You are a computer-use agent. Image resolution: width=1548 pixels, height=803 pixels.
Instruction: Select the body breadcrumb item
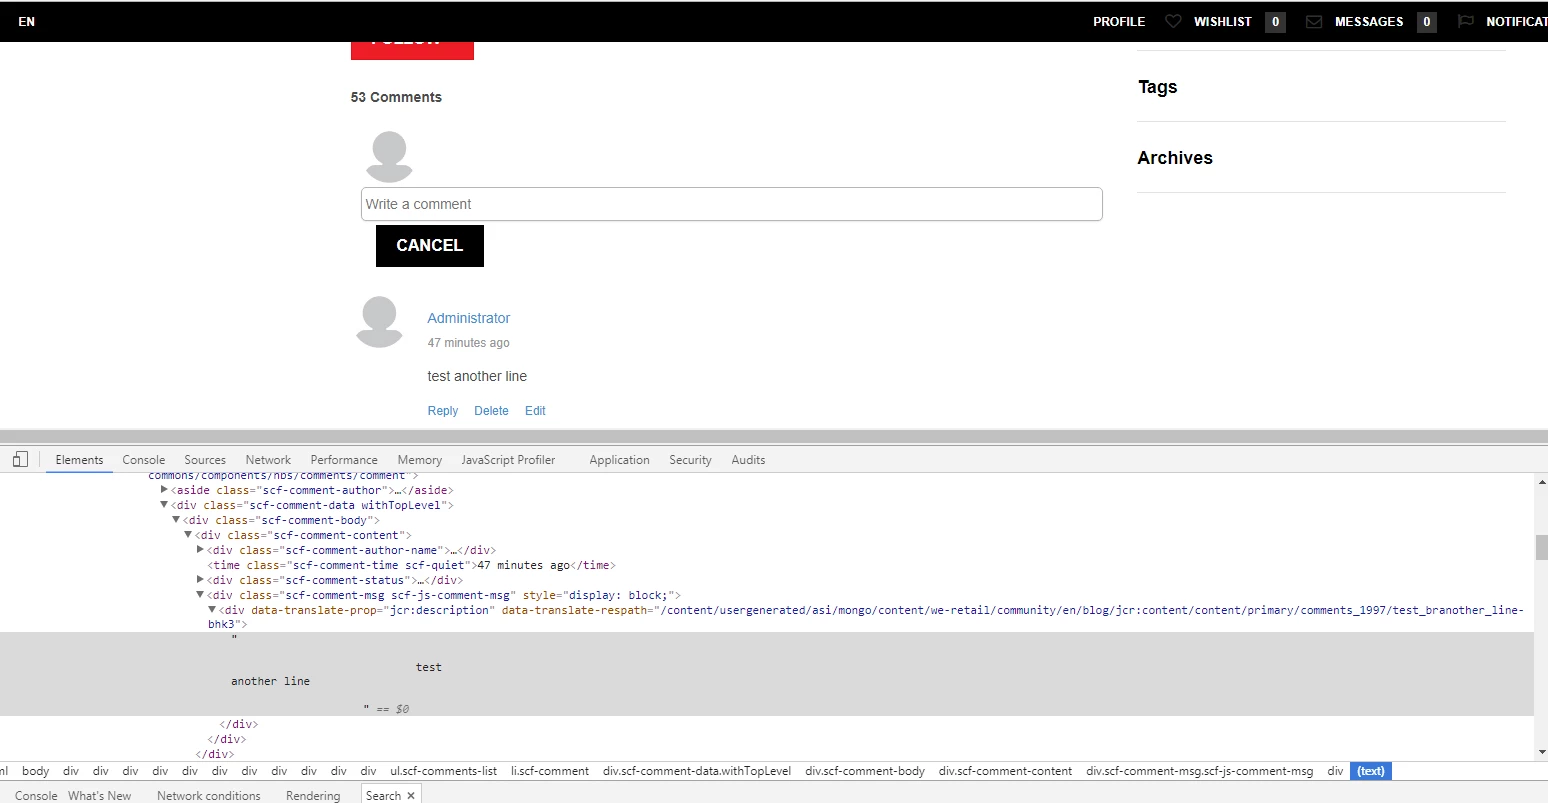[35, 771]
